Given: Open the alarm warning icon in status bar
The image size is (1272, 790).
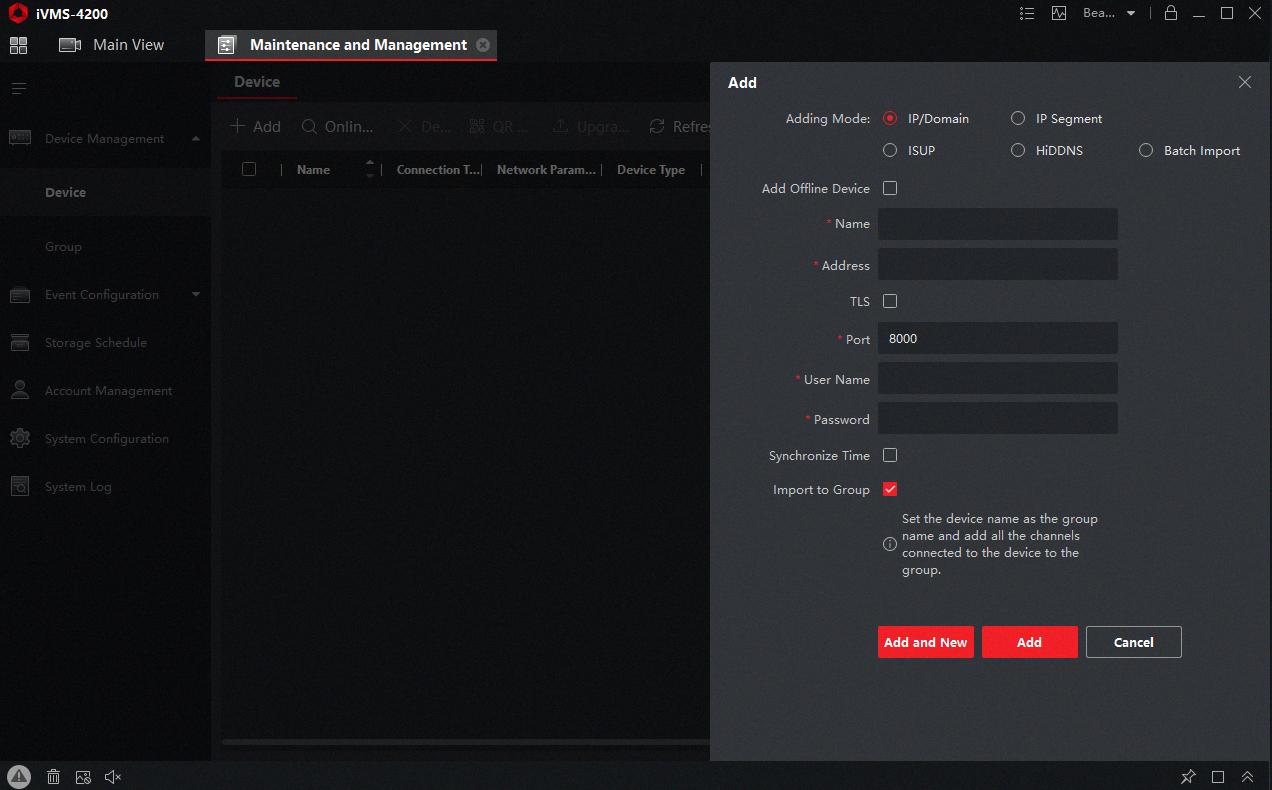Looking at the screenshot, I should 20,776.
